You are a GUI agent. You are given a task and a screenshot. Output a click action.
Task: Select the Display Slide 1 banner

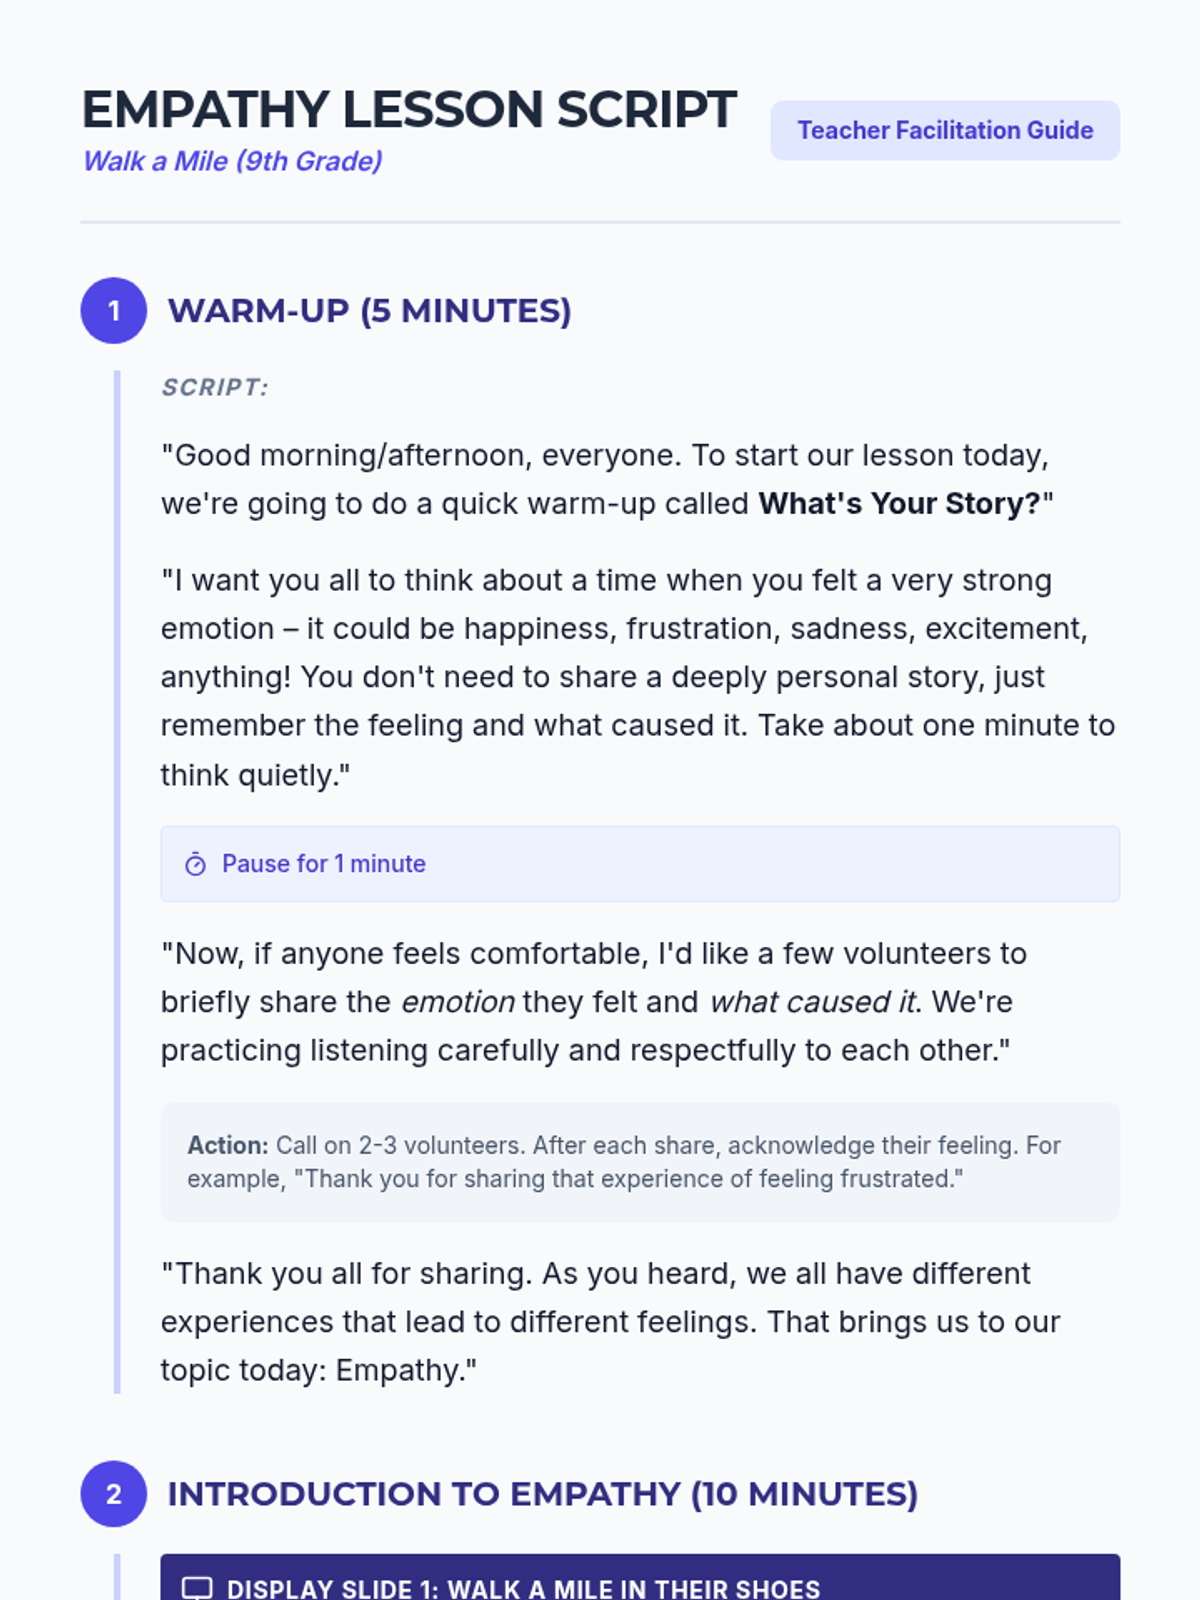click(640, 1580)
